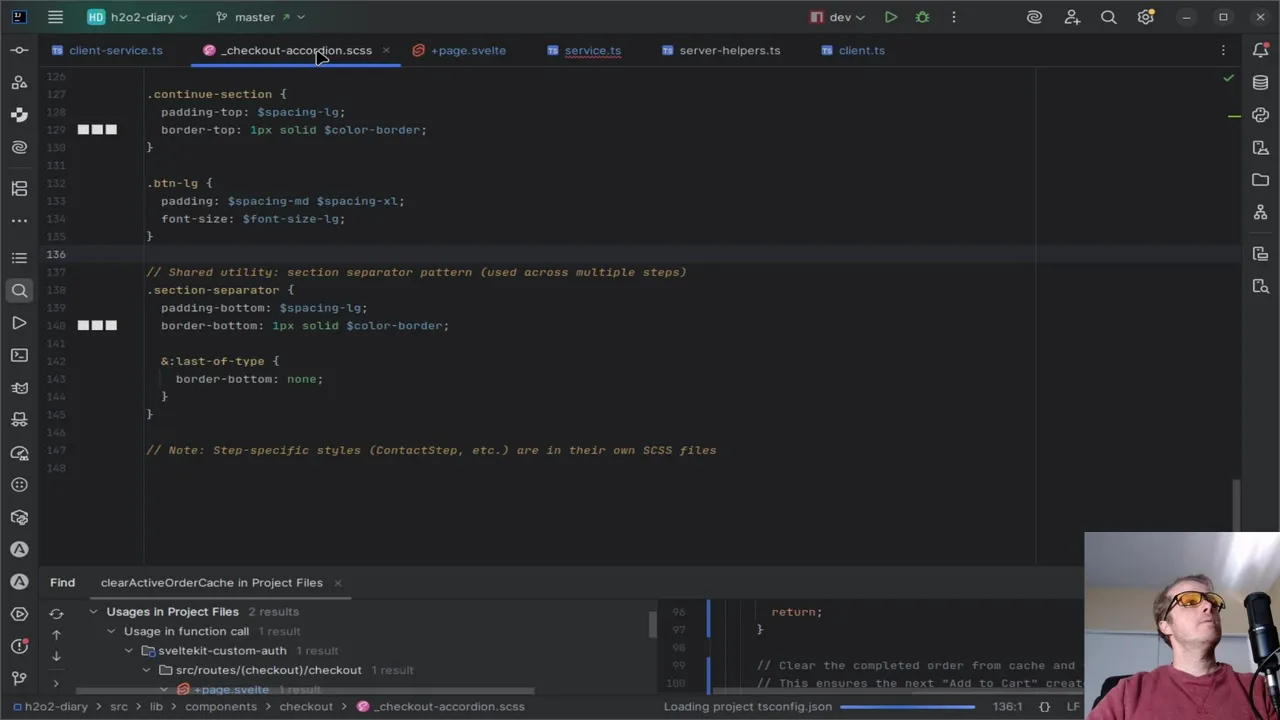Collapse Usage in function call node
Screen dimensions: 1280x720
[111, 631]
